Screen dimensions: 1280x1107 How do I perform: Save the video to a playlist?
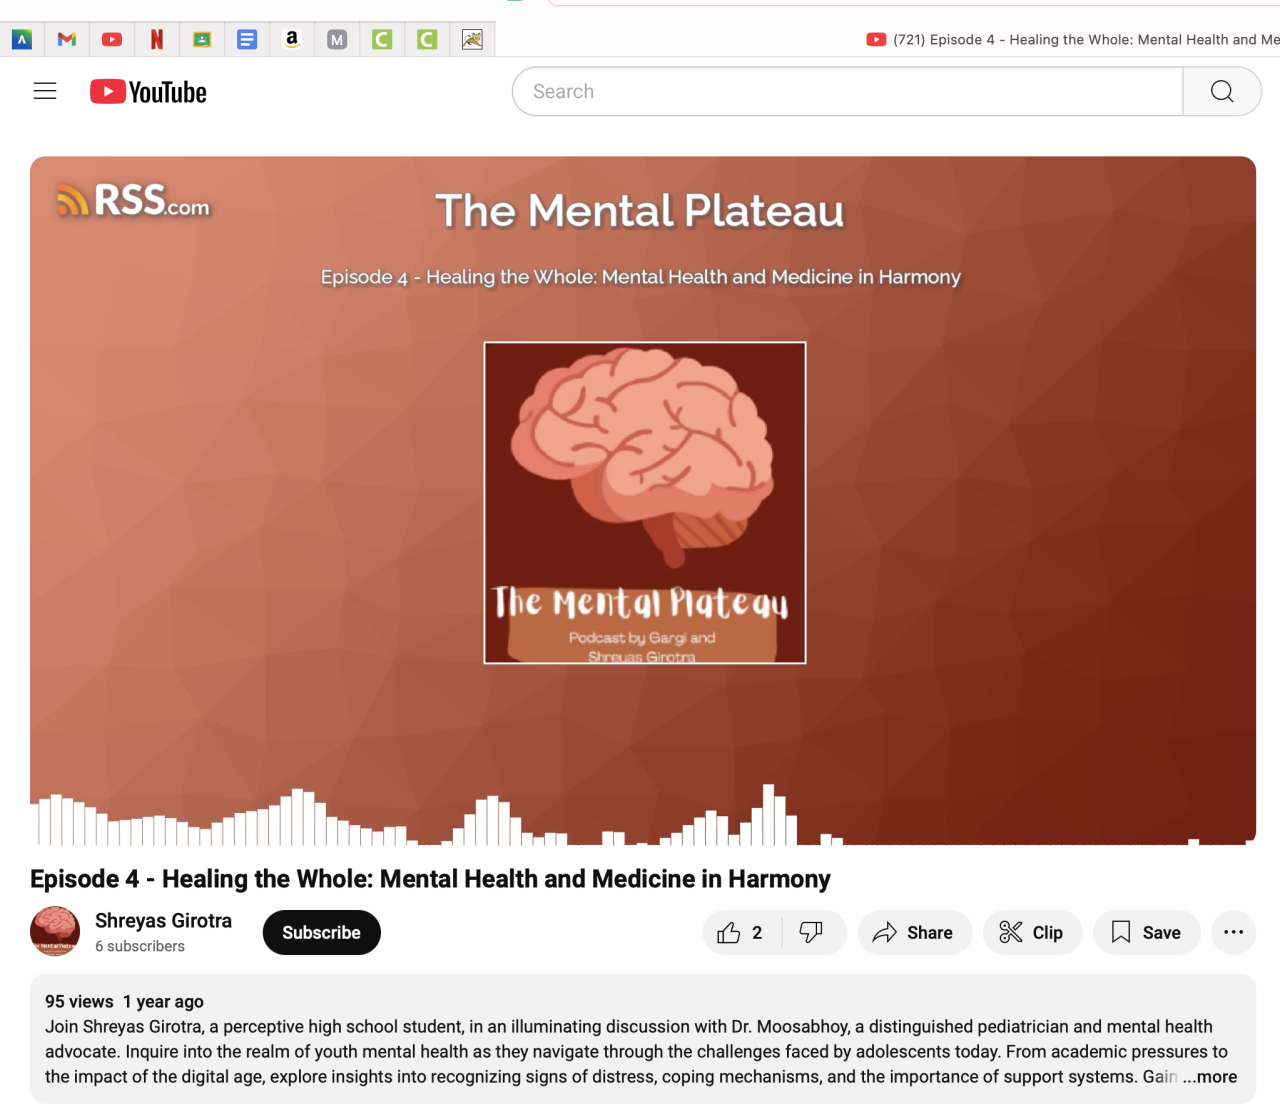point(1146,933)
